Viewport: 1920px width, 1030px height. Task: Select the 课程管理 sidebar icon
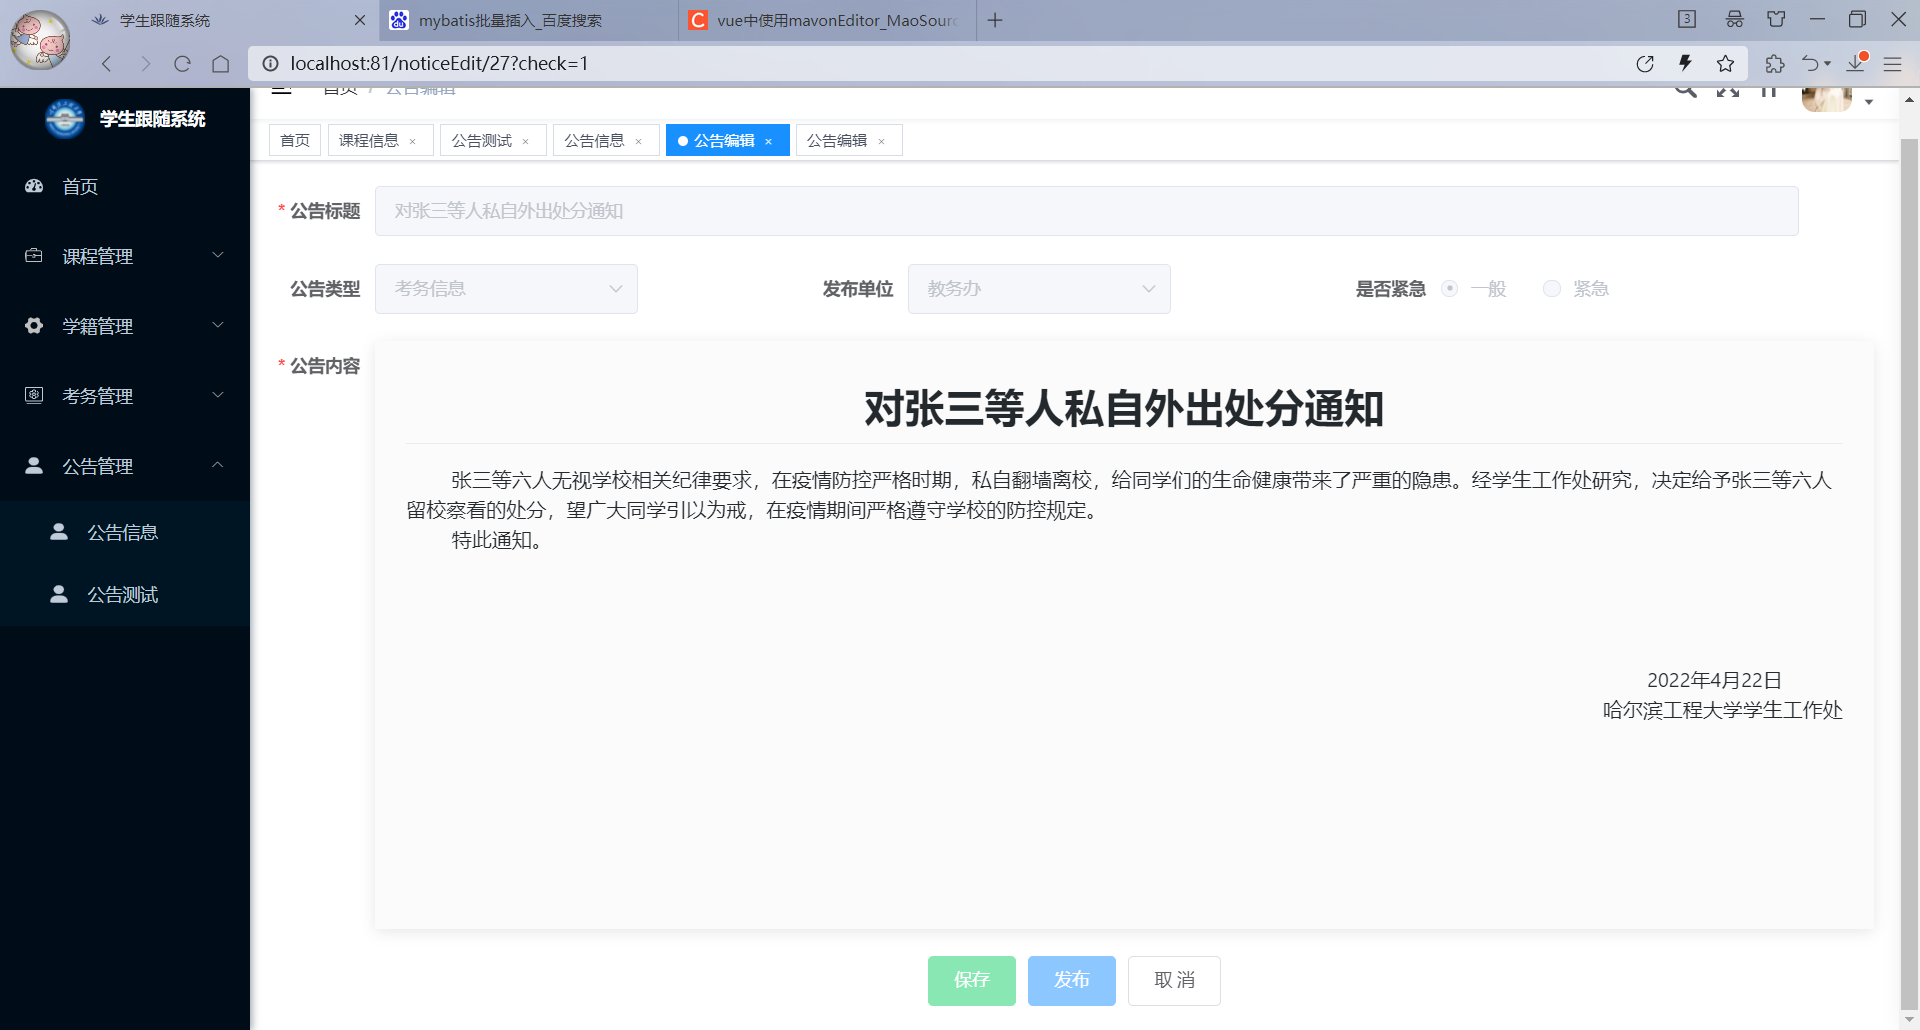click(33, 256)
